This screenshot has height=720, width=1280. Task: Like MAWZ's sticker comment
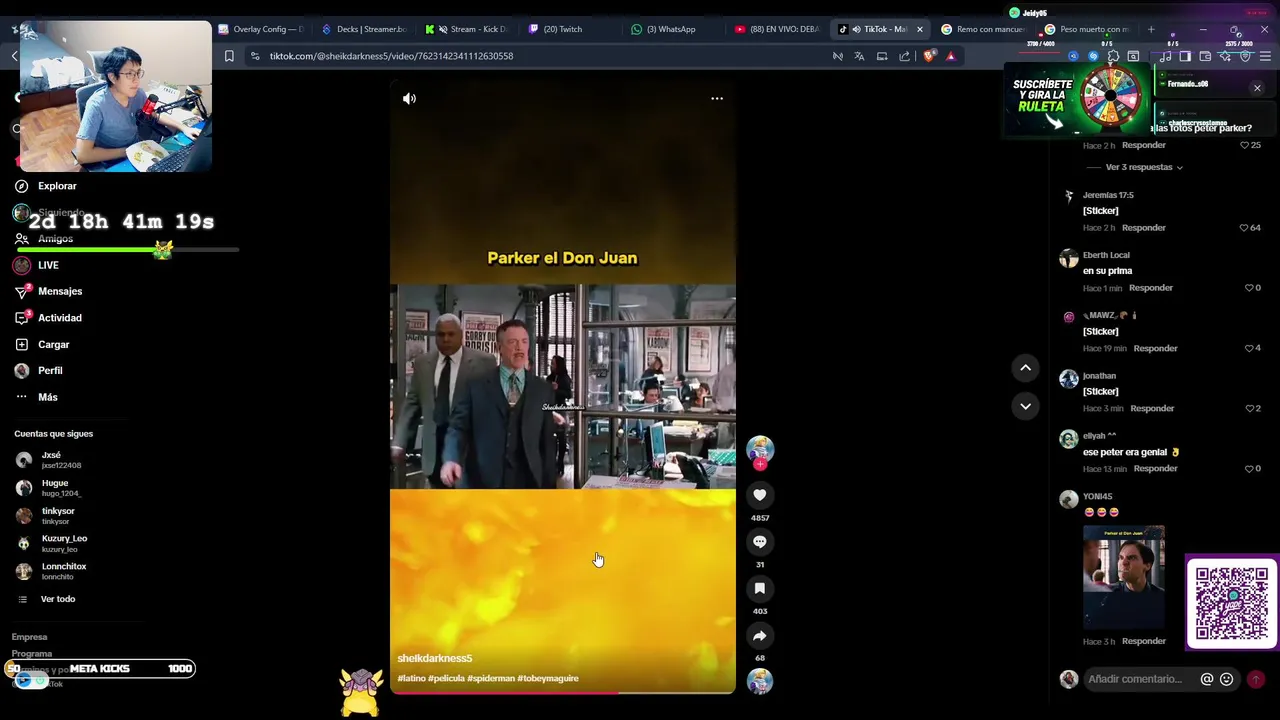coord(1249,348)
